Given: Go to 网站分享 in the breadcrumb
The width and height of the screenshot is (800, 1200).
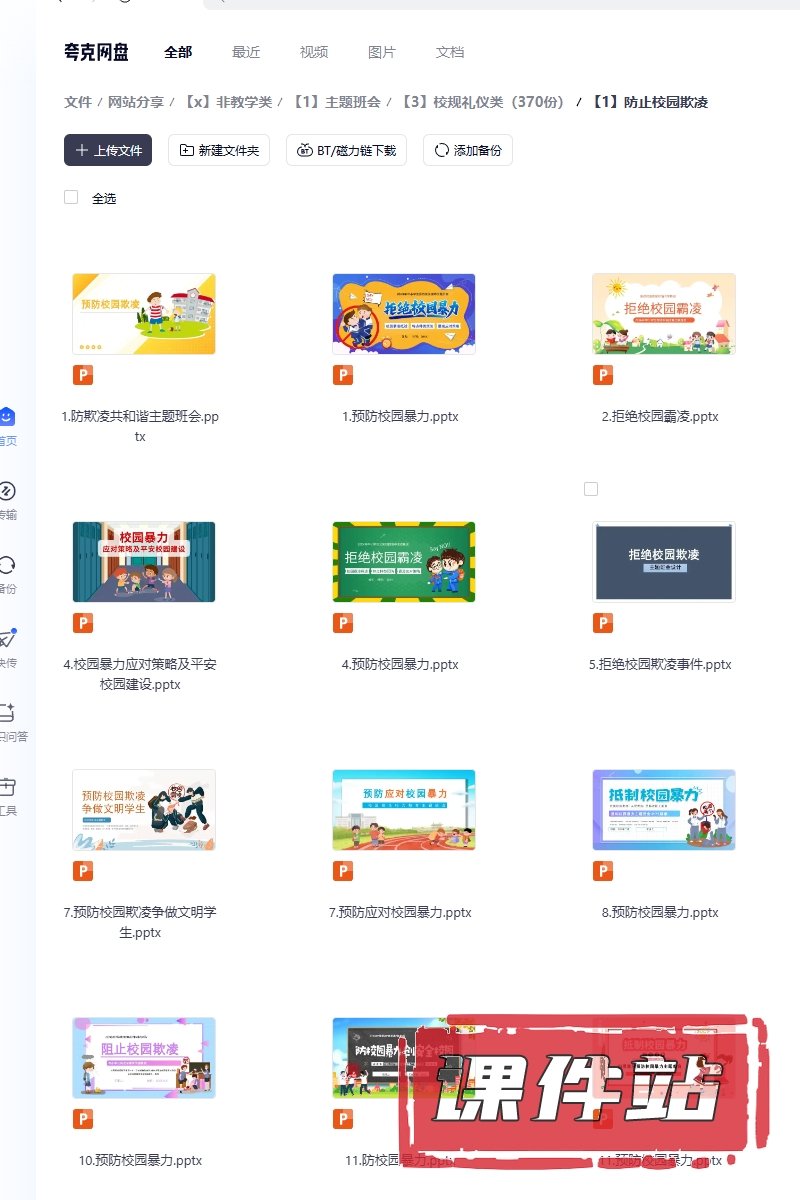Looking at the screenshot, I should pos(136,102).
